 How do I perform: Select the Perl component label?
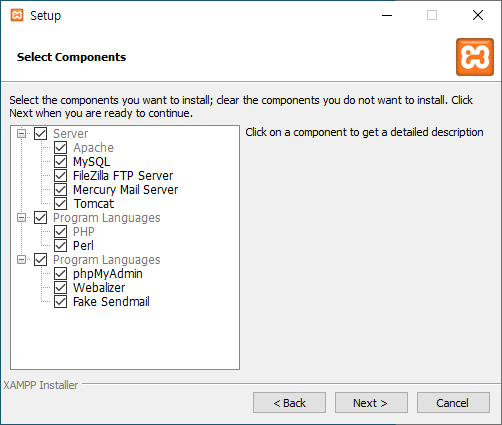tap(83, 246)
